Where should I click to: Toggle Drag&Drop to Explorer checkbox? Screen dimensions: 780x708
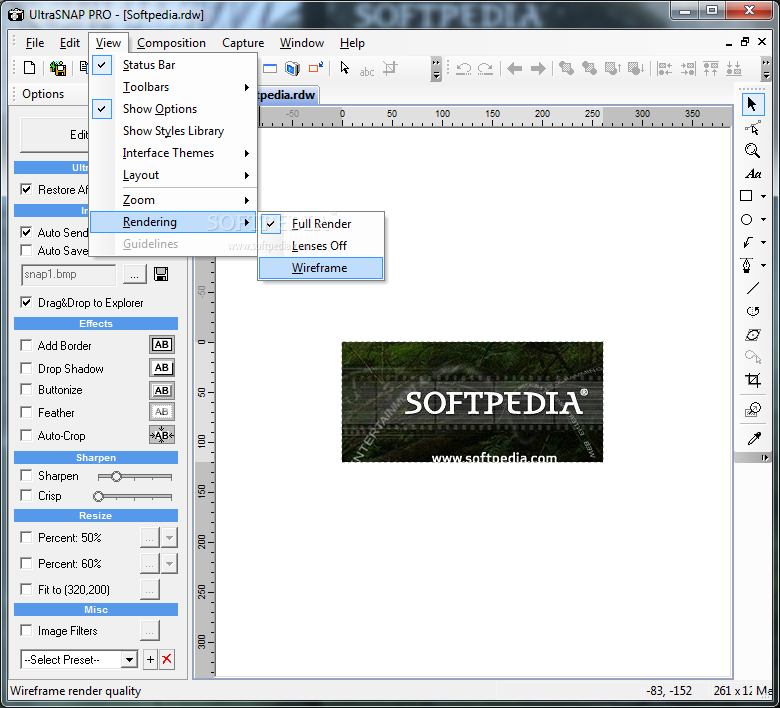click(26, 303)
